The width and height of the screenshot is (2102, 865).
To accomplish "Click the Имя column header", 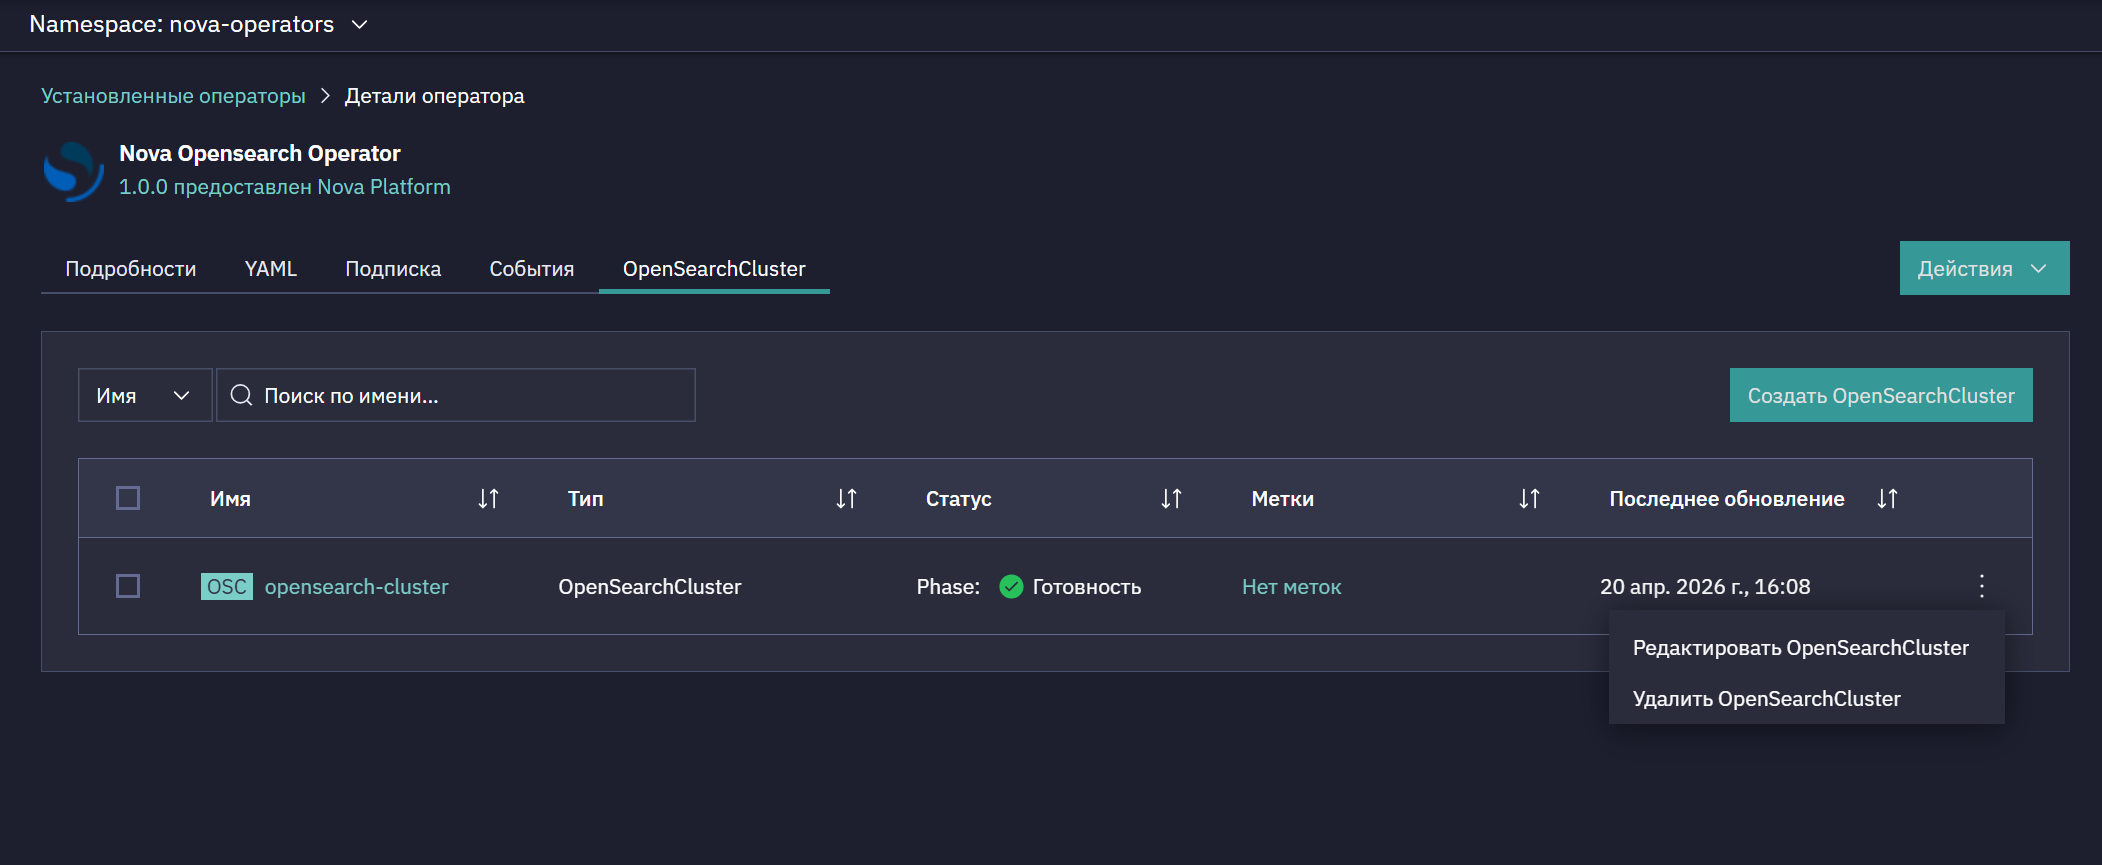I will click(x=230, y=499).
